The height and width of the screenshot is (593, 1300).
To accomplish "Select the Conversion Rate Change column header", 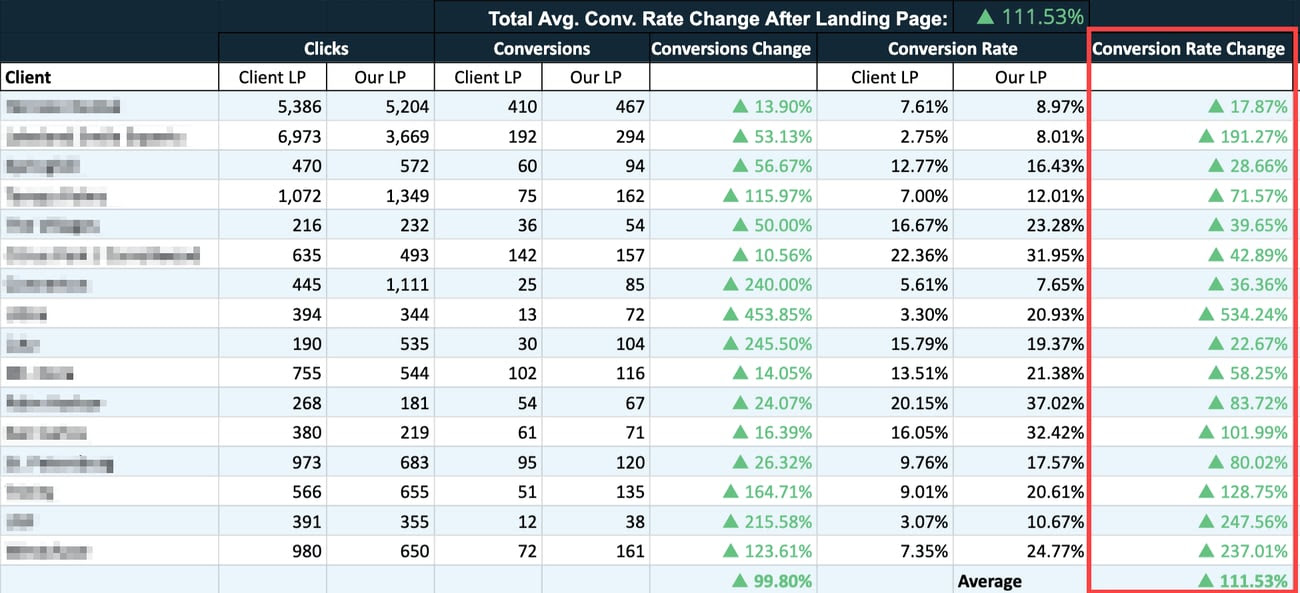I will (x=1188, y=48).
